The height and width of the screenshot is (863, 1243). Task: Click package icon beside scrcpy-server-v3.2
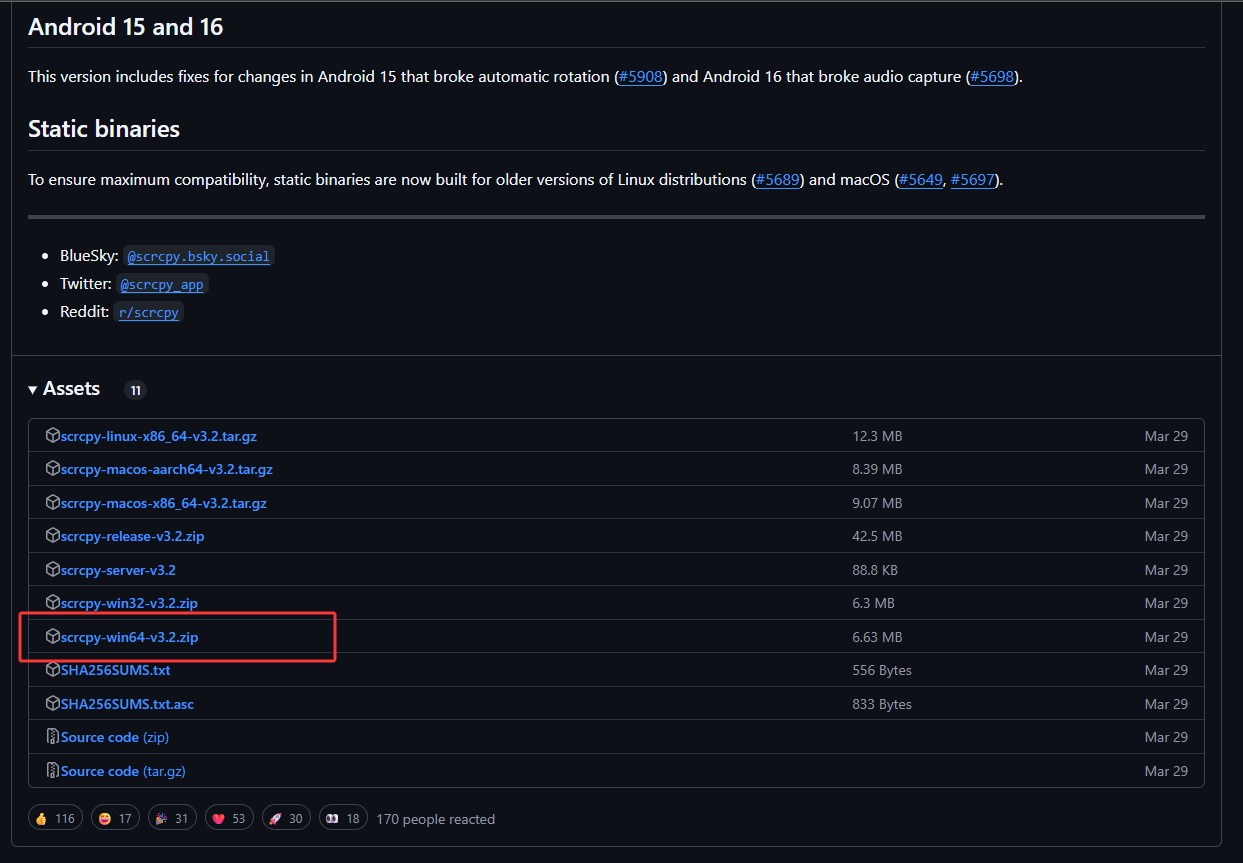(53, 570)
